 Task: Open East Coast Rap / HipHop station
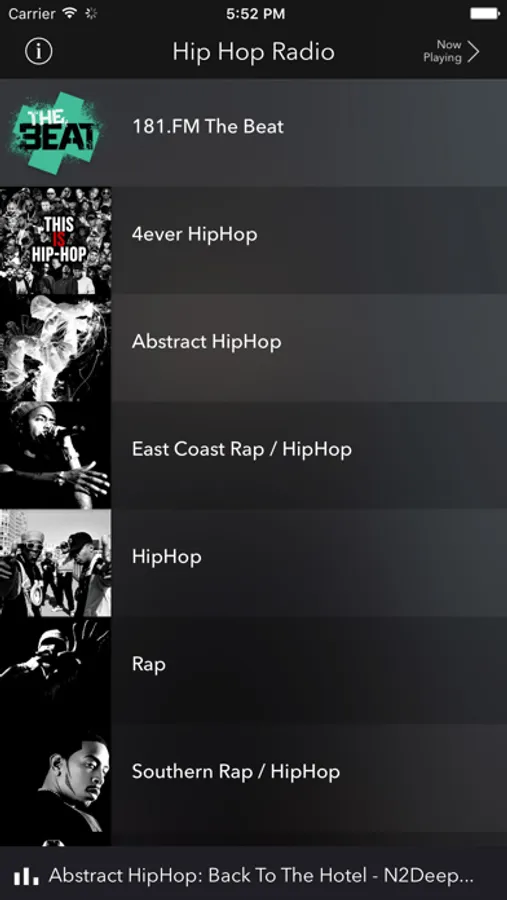(x=253, y=455)
